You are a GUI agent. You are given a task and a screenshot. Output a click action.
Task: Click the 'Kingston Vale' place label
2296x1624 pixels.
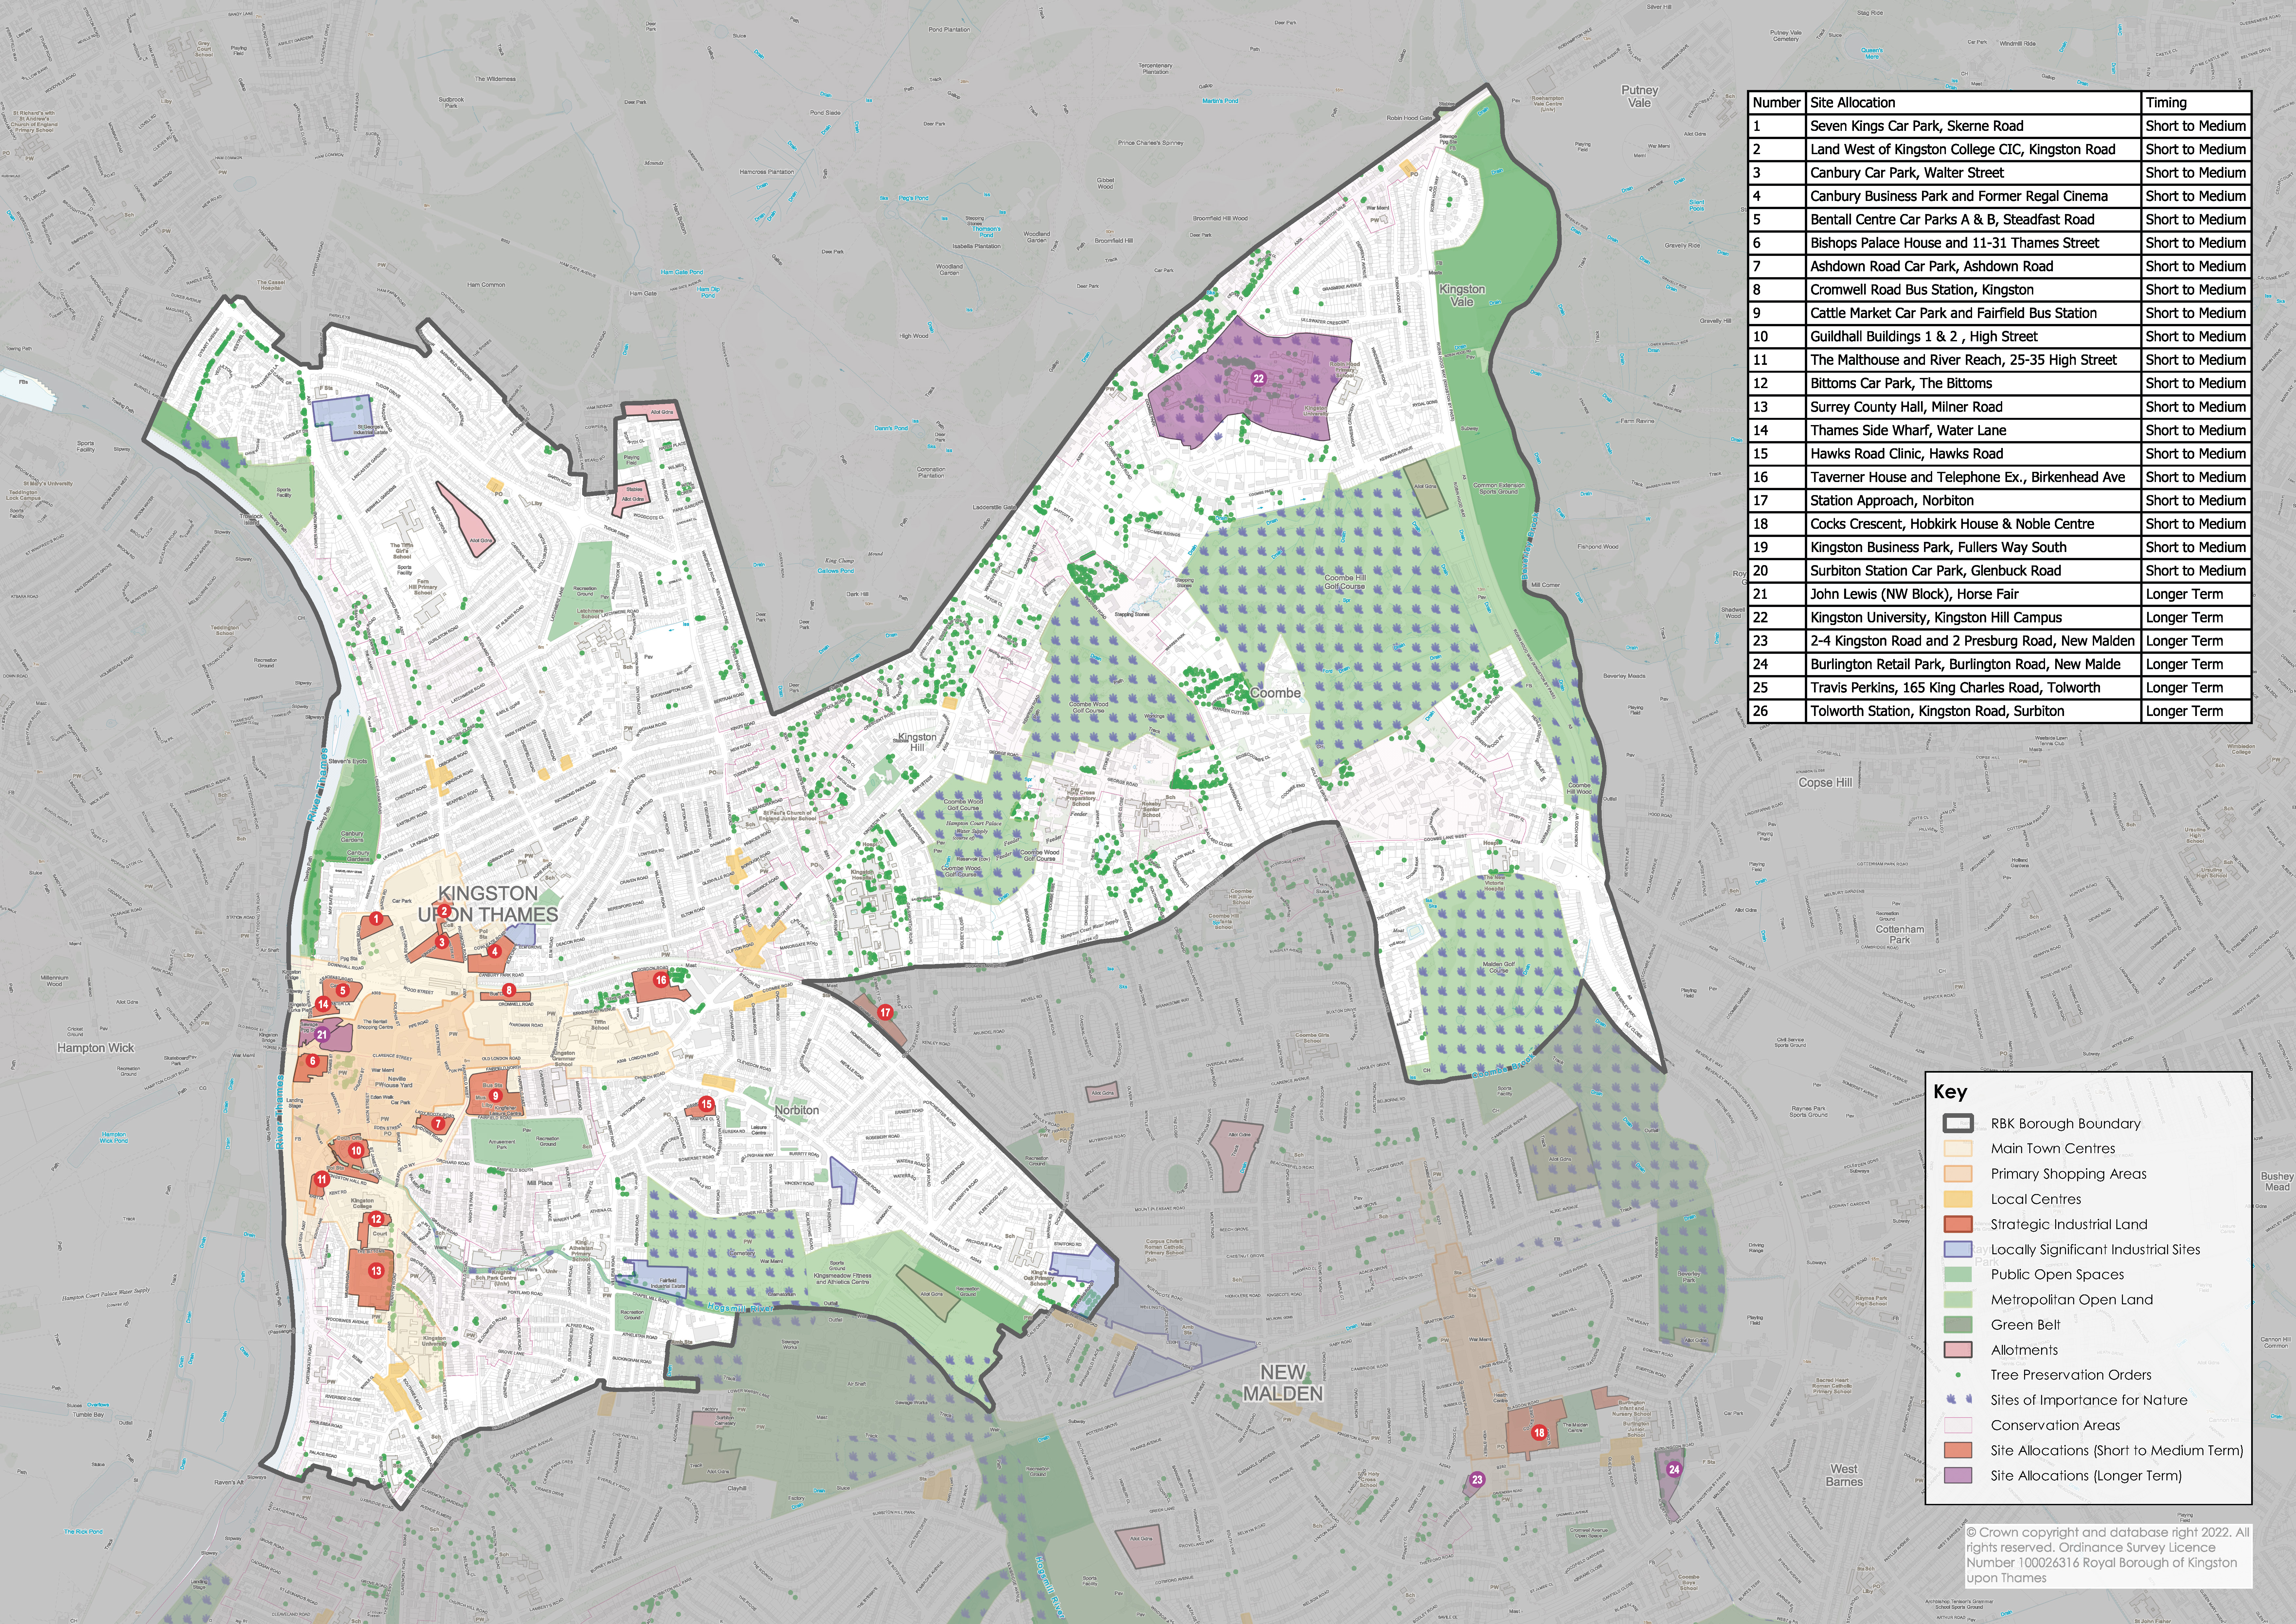pos(1462,295)
